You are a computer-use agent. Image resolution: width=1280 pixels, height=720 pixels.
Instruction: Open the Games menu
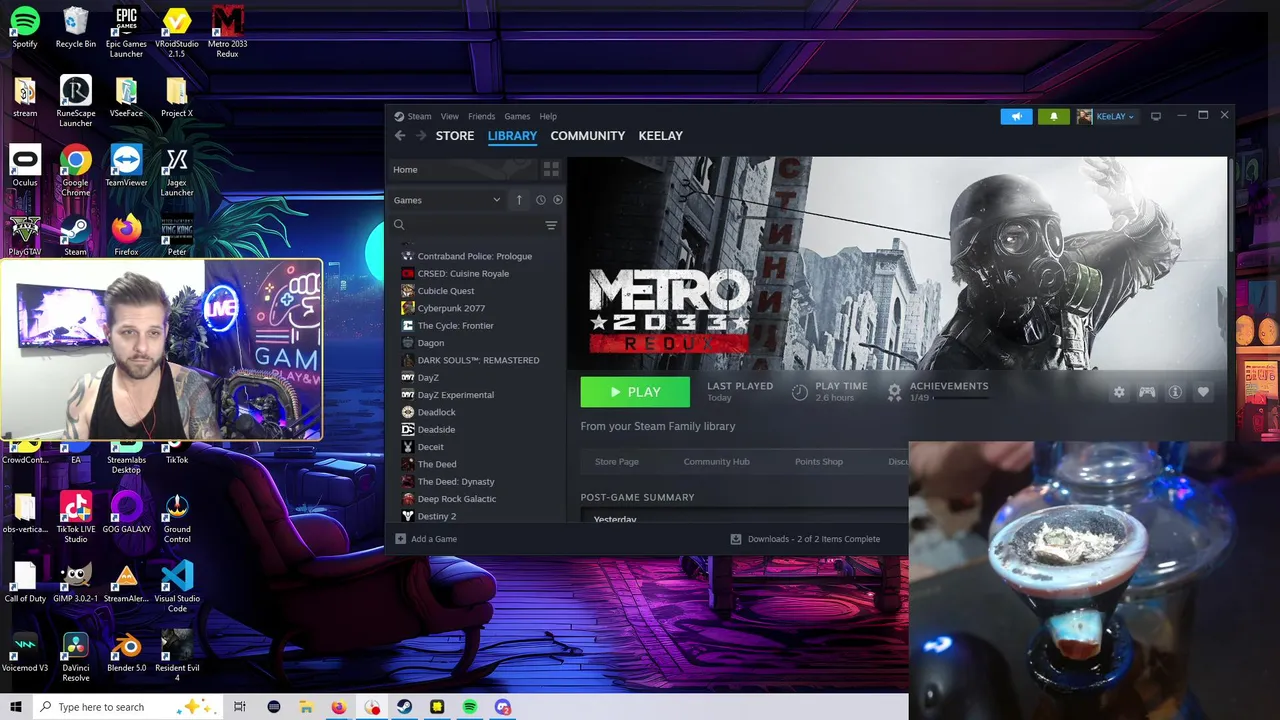point(517,116)
